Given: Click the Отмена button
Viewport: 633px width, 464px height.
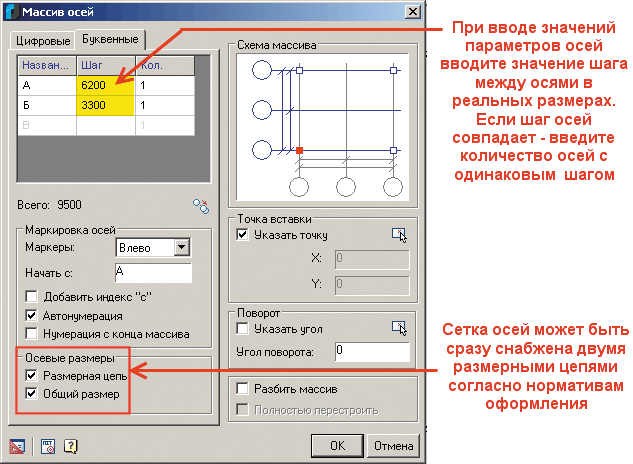Looking at the screenshot, I should pyautogui.click(x=393, y=445).
